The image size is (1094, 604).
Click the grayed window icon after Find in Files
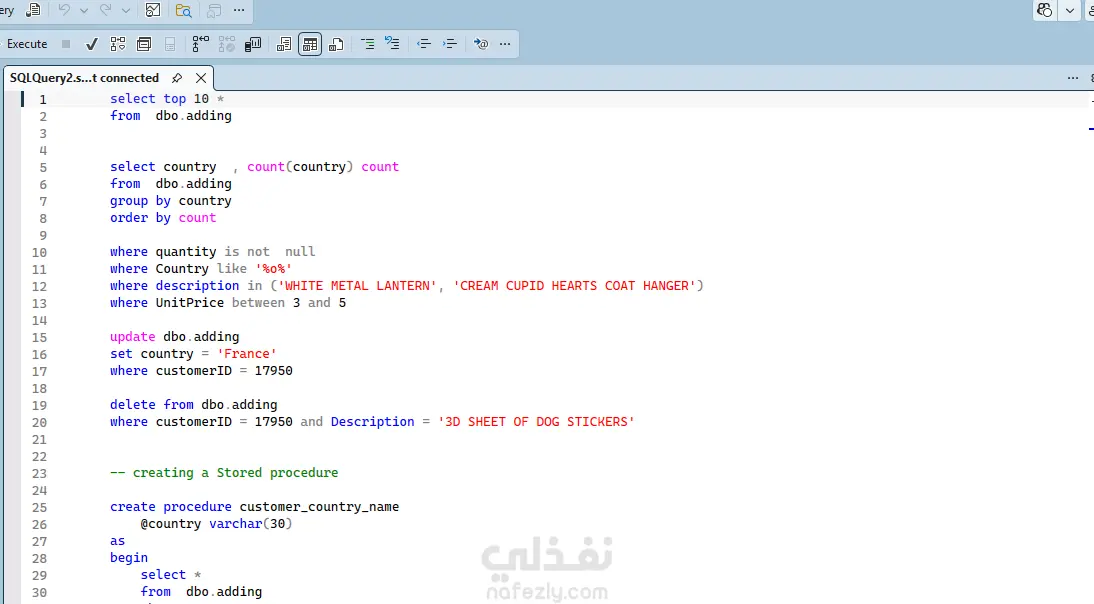213,10
